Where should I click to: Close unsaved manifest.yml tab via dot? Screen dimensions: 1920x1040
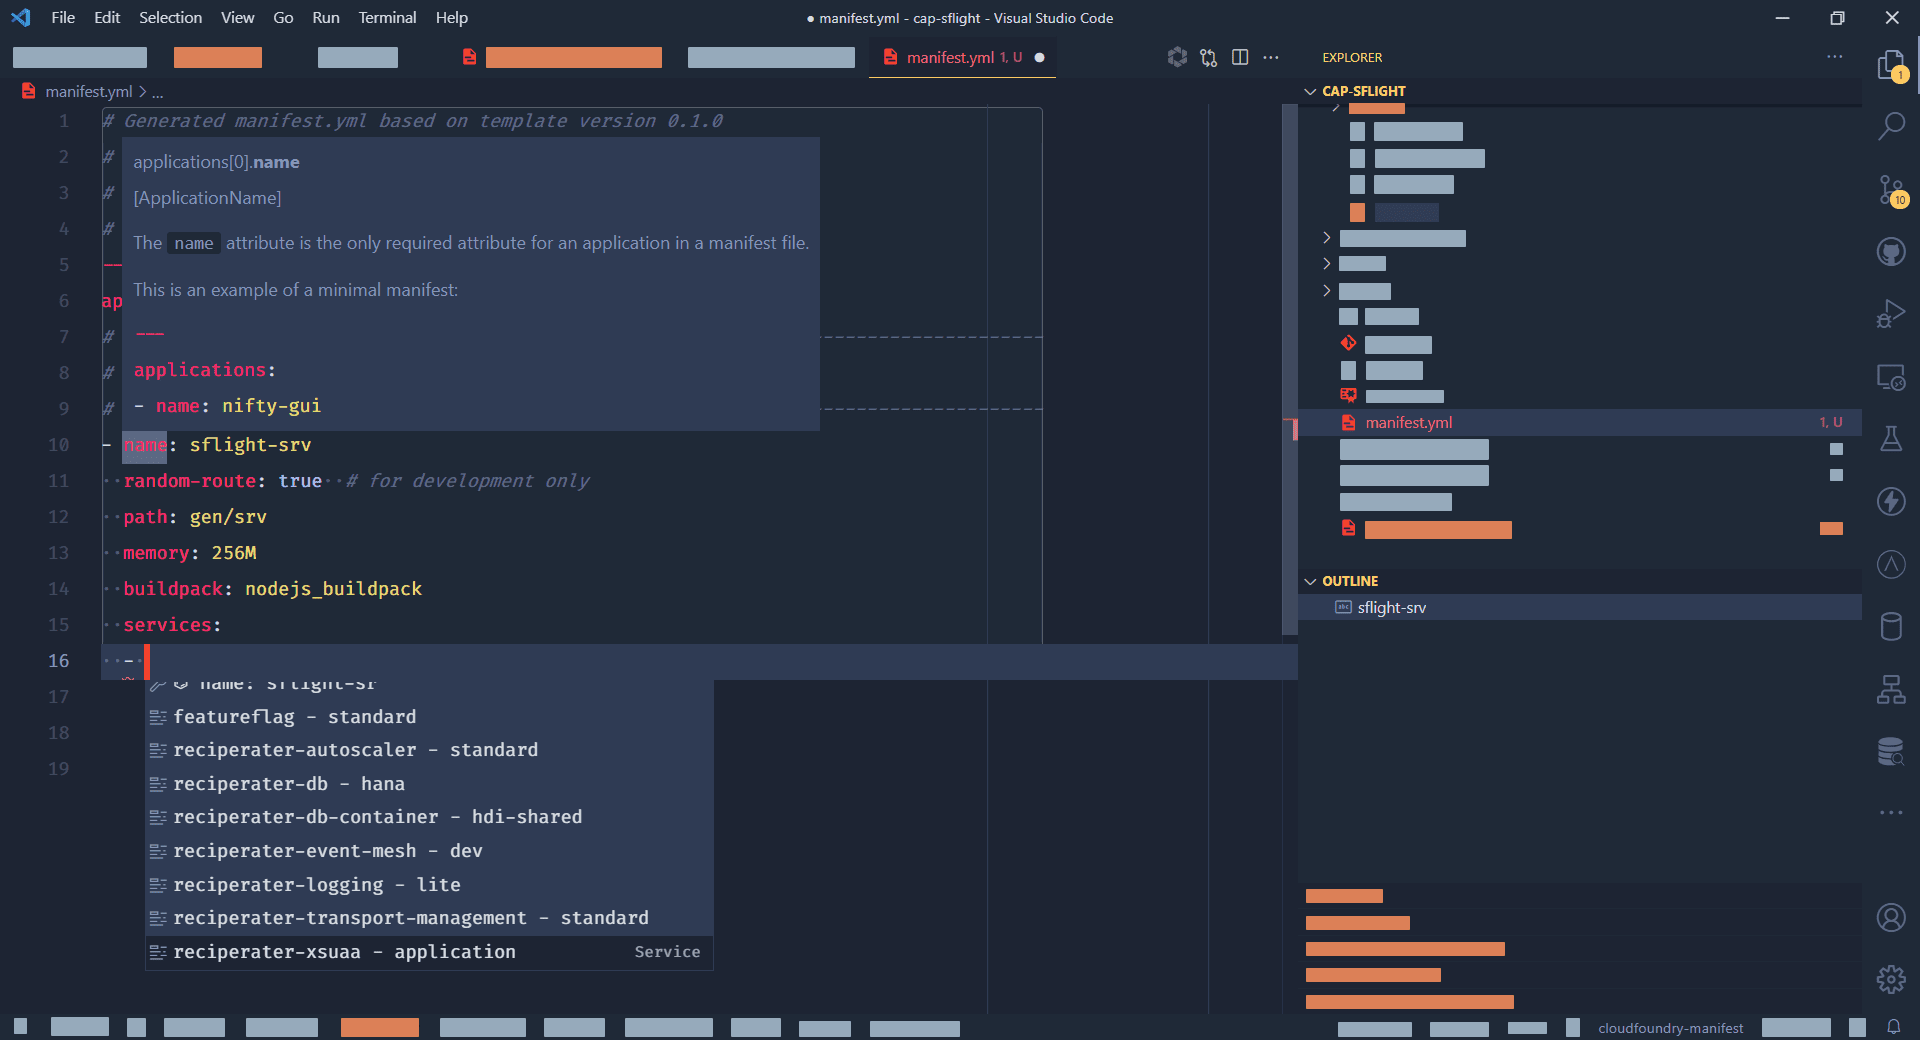(1040, 58)
